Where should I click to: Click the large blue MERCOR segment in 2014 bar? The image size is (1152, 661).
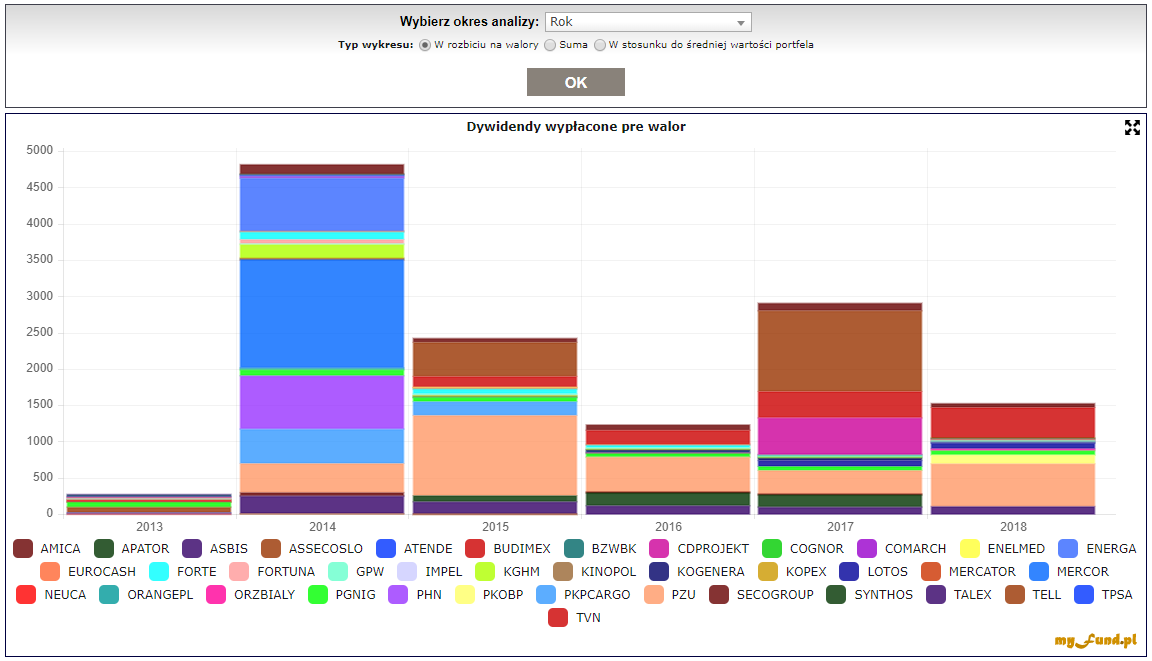(x=322, y=314)
